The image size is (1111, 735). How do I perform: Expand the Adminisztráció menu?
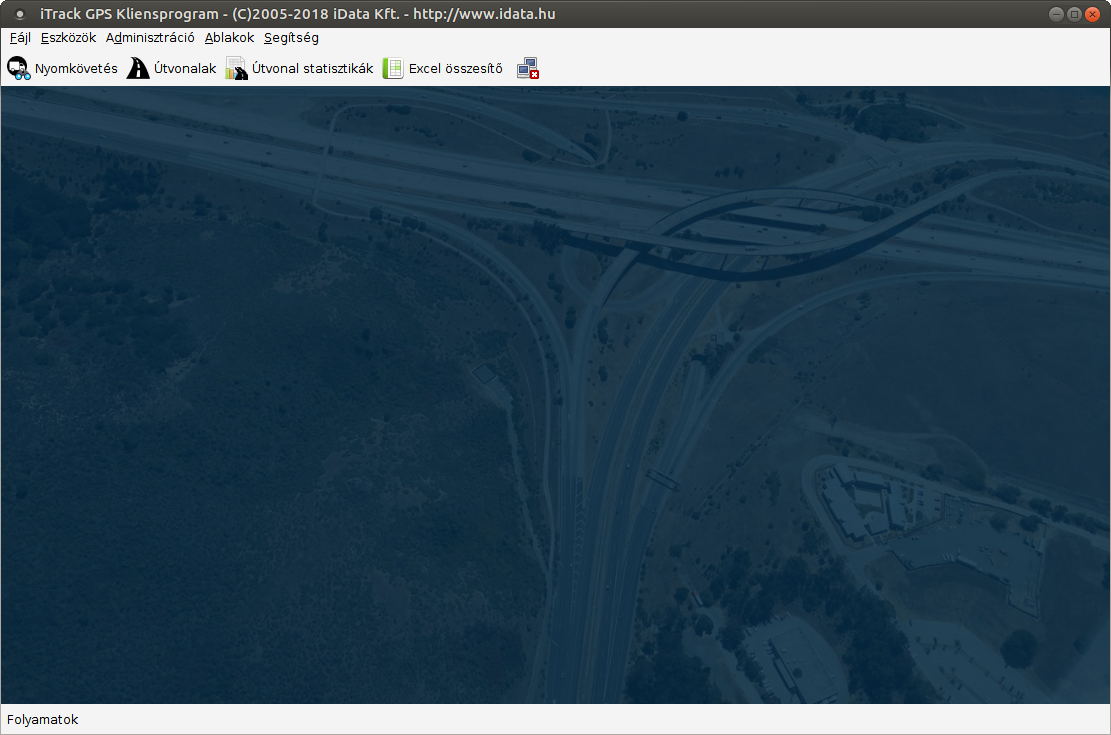point(150,38)
